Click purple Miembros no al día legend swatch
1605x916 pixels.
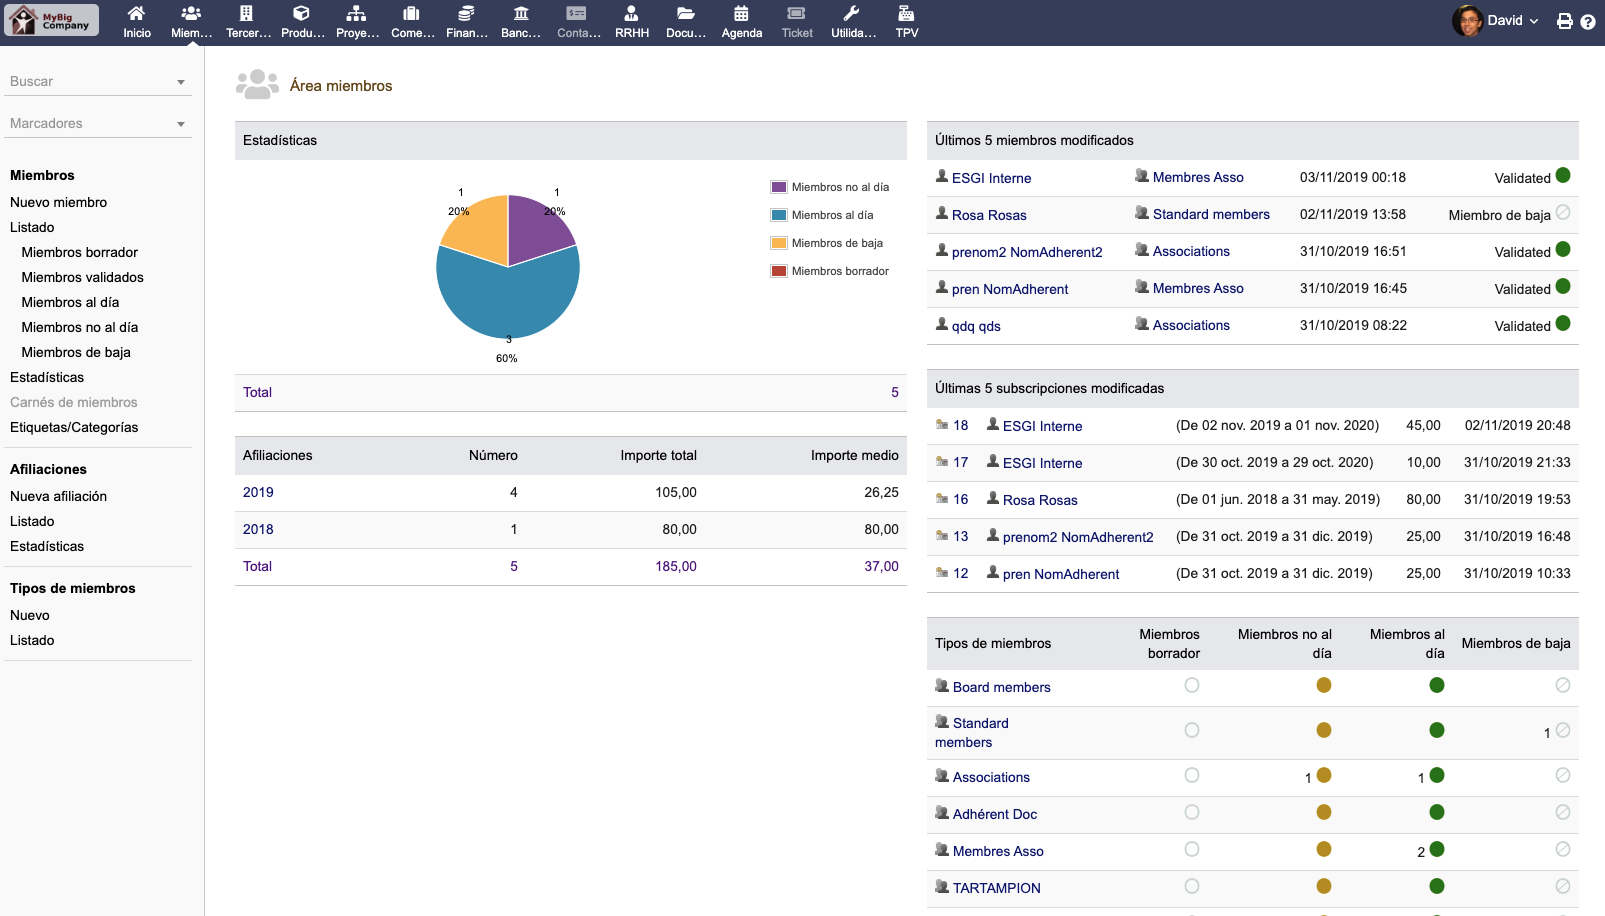coord(779,187)
